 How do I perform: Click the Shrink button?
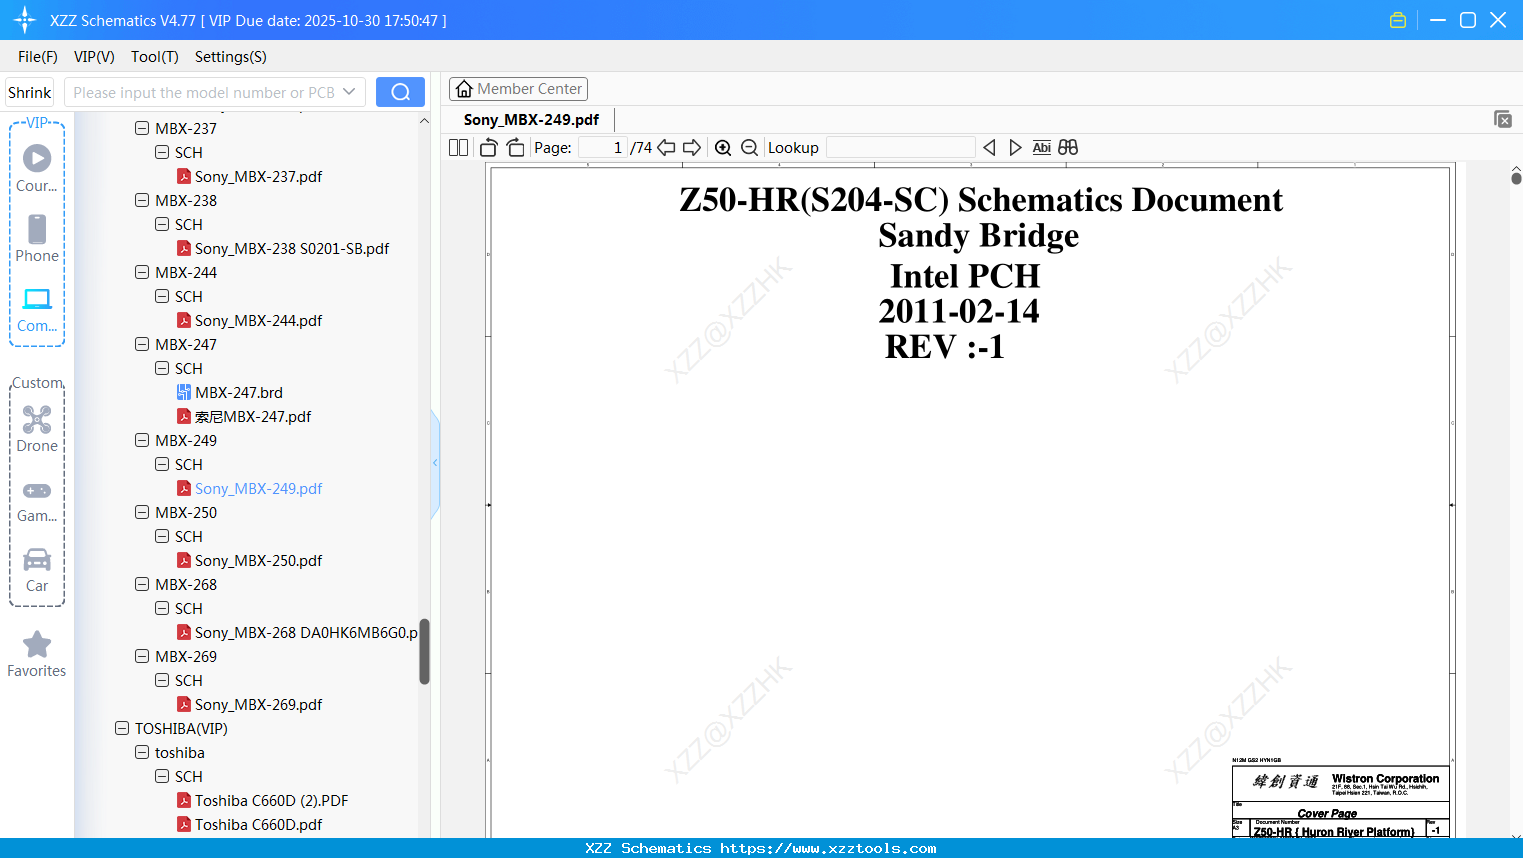click(30, 92)
